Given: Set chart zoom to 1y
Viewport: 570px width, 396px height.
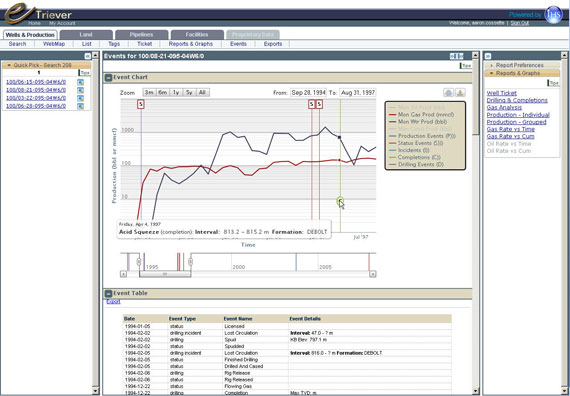Looking at the screenshot, I should (x=176, y=92).
